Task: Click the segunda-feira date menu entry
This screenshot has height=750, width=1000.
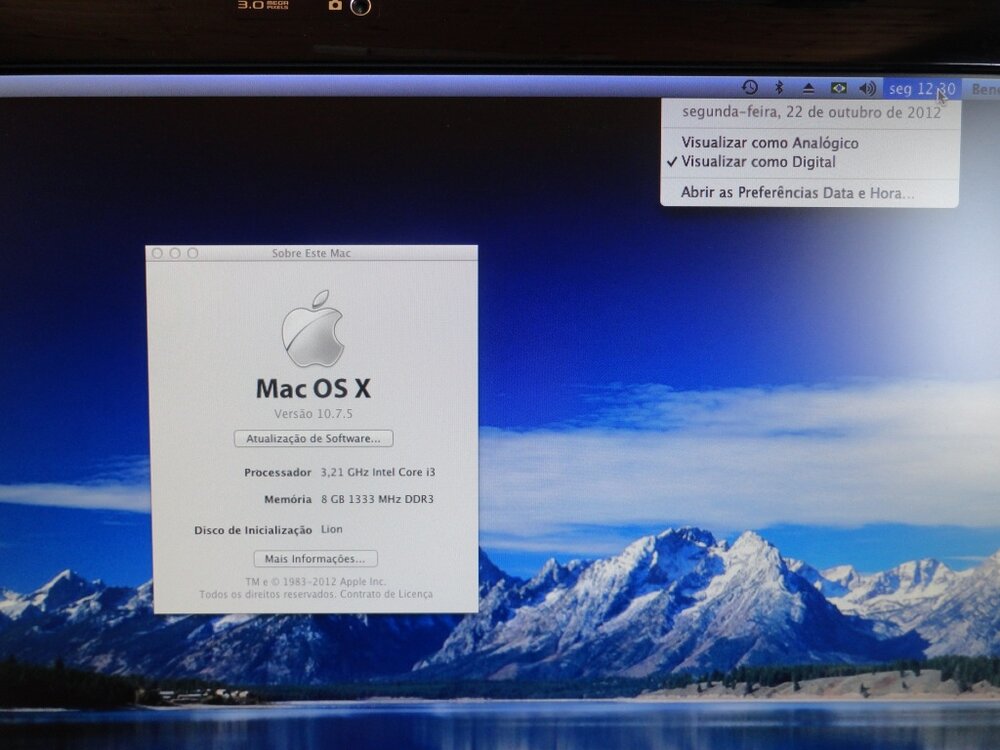Action: click(x=810, y=112)
